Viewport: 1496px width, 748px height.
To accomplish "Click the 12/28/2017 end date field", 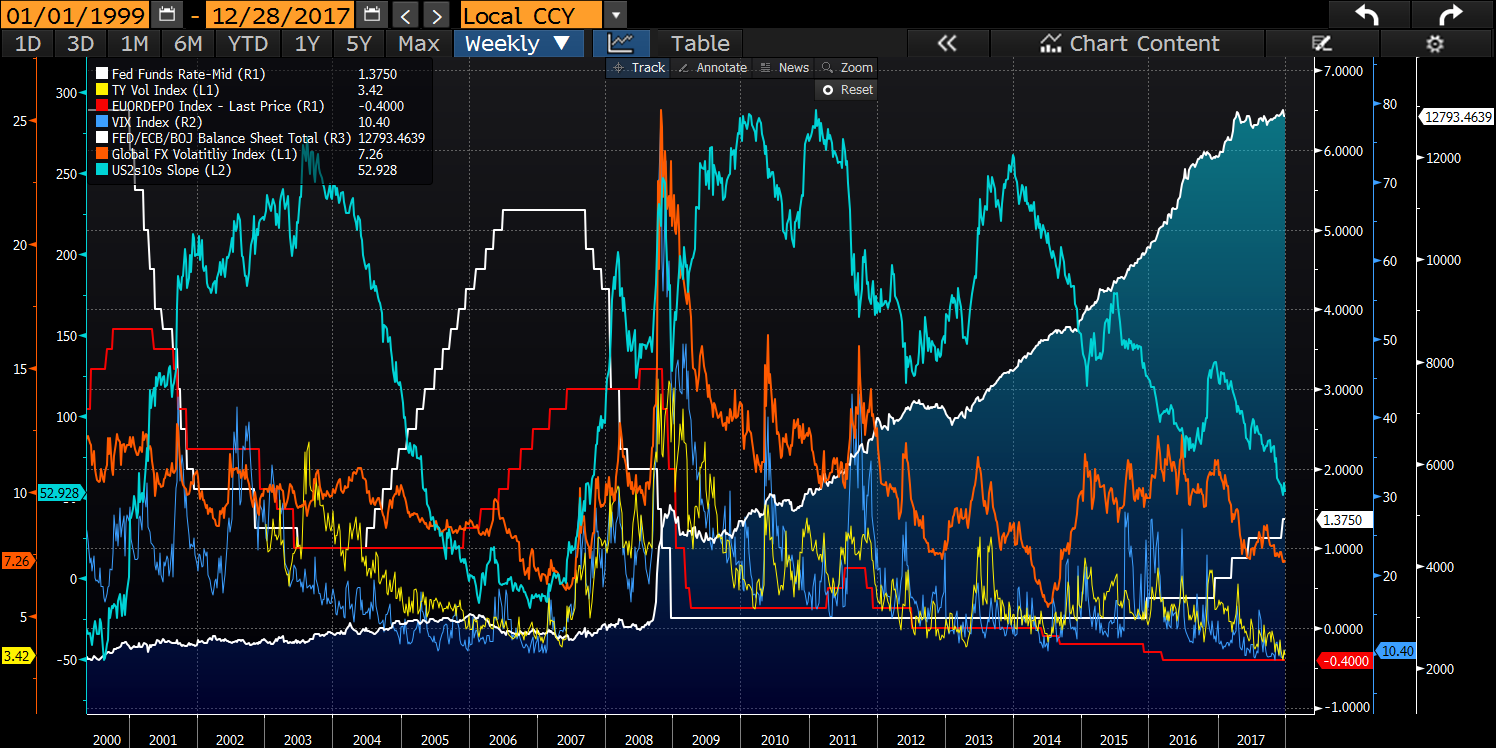I will point(280,15).
